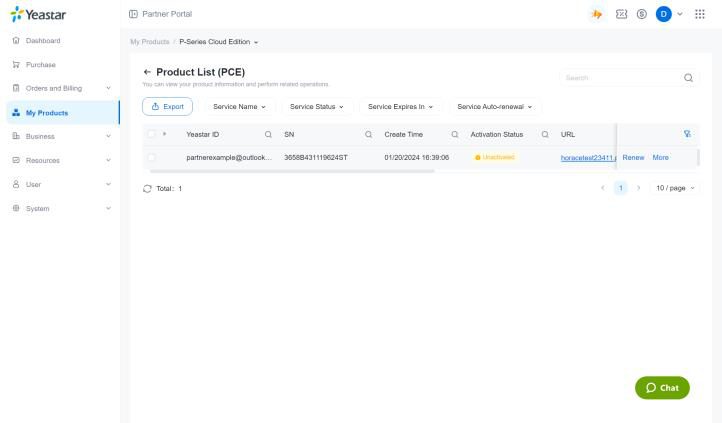
Task: Open the user avatar D menu
Action: (664, 14)
